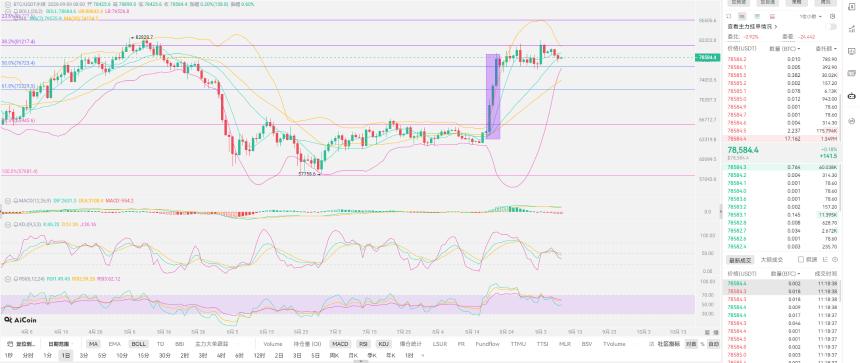Toggle the KDJ sub-indicator
Viewport: 860px width, 363px height.
[383, 344]
